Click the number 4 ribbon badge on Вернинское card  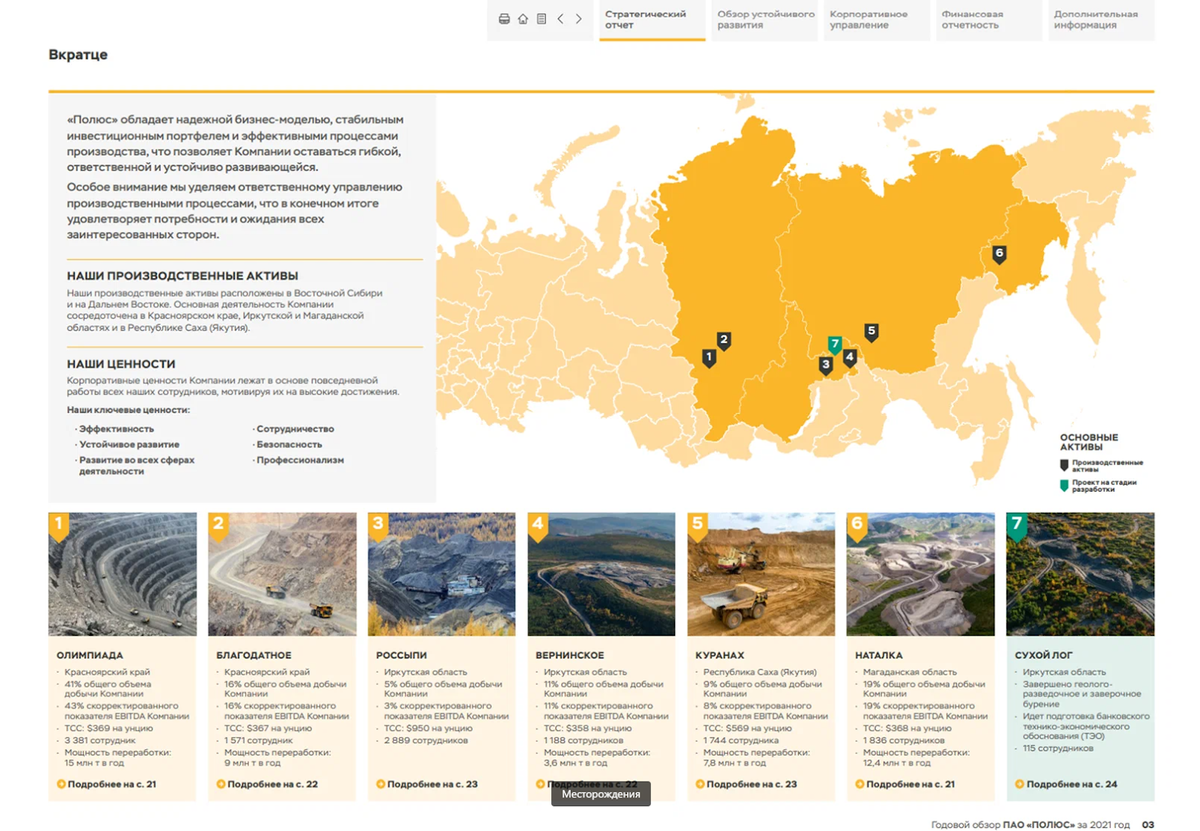click(x=538, y=526)
